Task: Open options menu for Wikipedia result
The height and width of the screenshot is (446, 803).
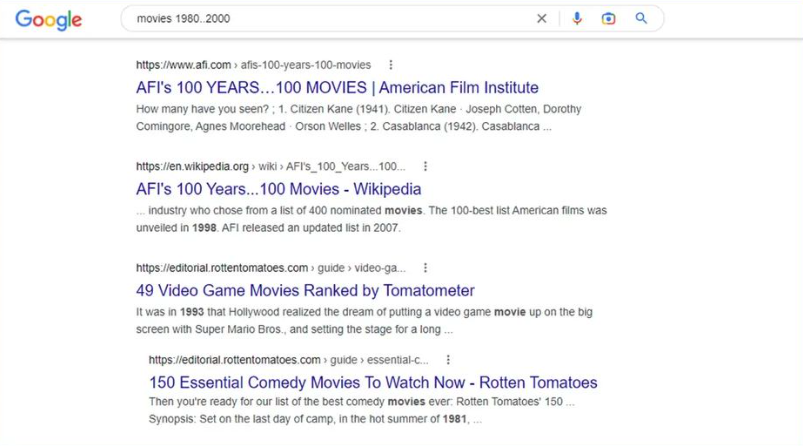Action: [425, 166]
